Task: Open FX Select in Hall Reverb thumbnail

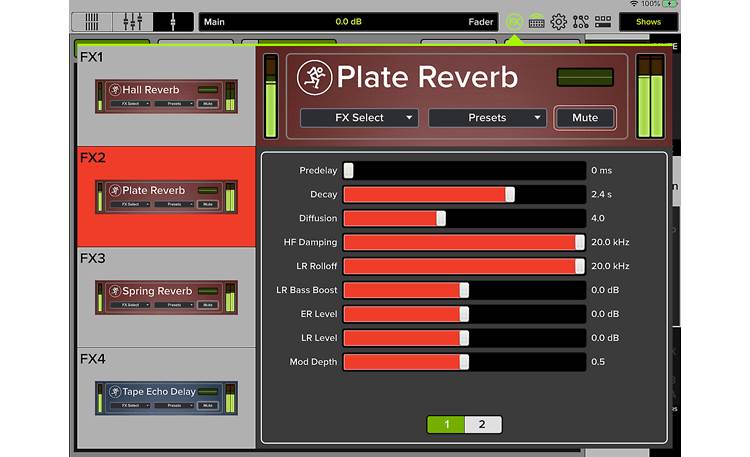Action: [x=130, y=103]
